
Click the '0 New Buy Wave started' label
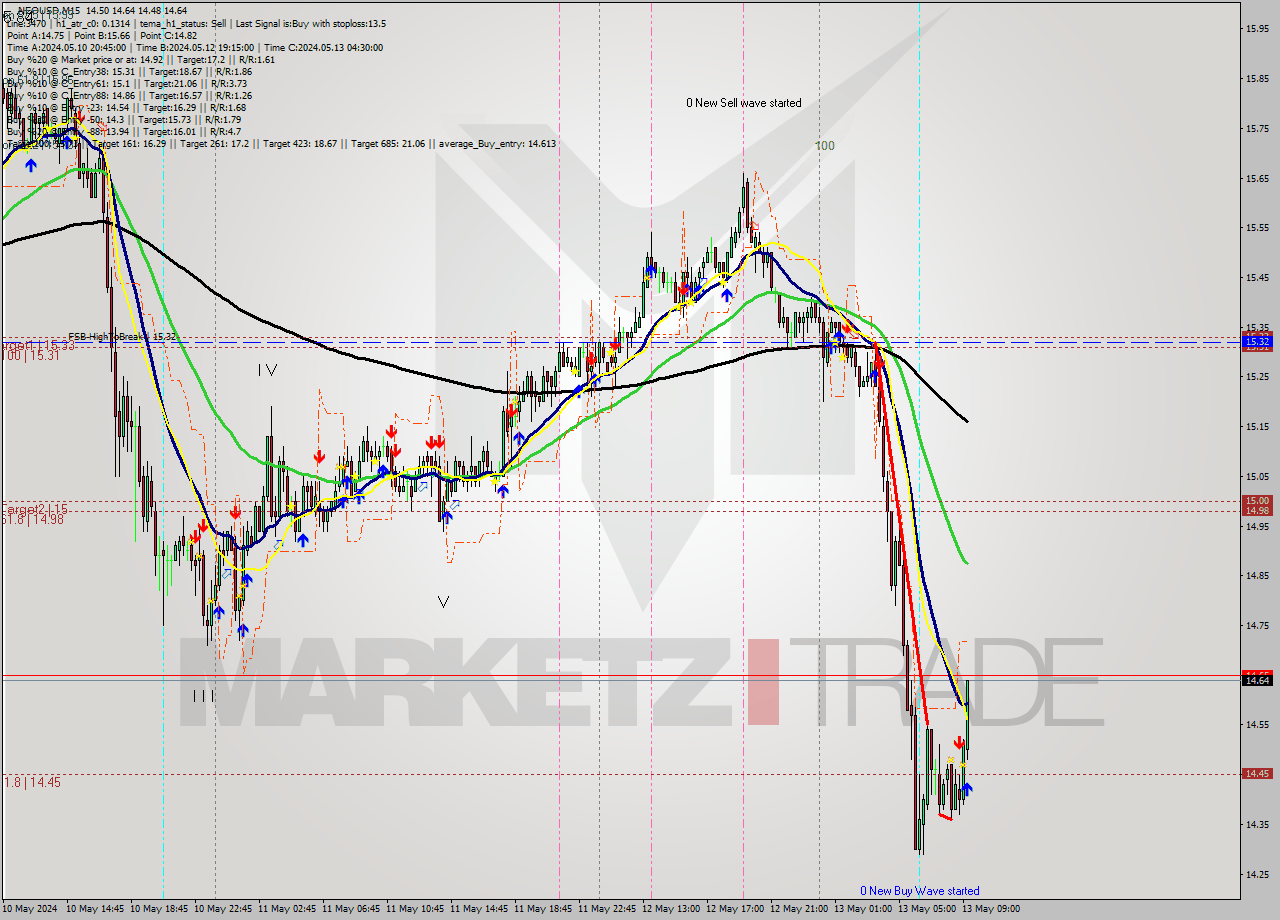[920, 891]
